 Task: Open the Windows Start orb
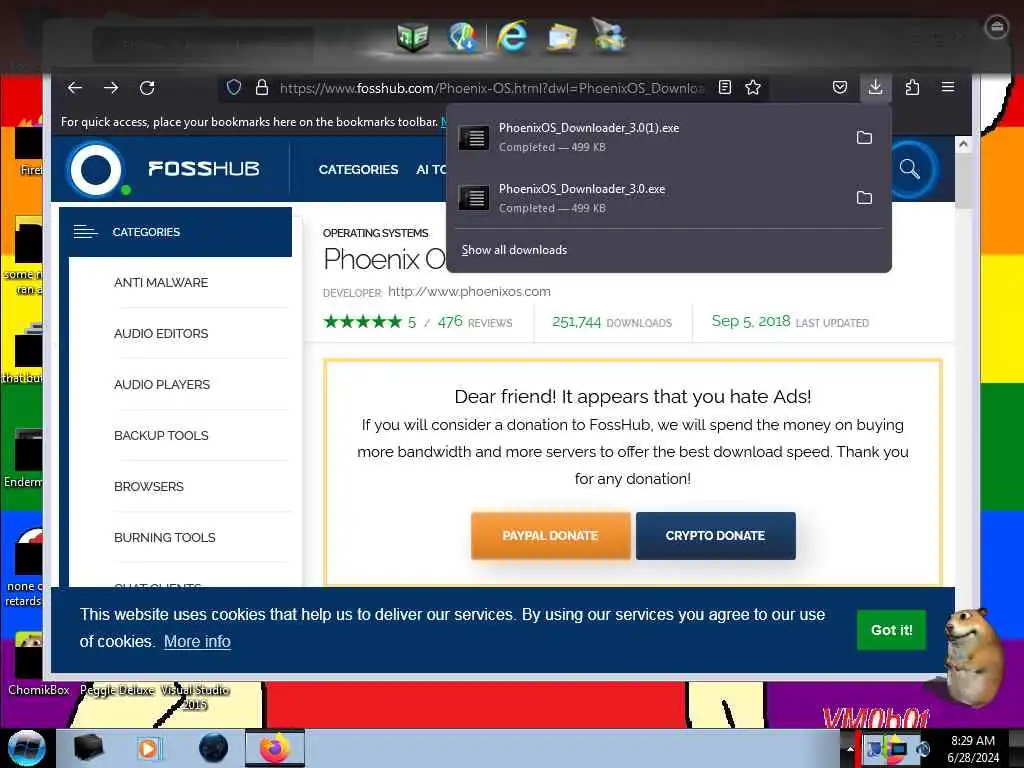[27, 748]
